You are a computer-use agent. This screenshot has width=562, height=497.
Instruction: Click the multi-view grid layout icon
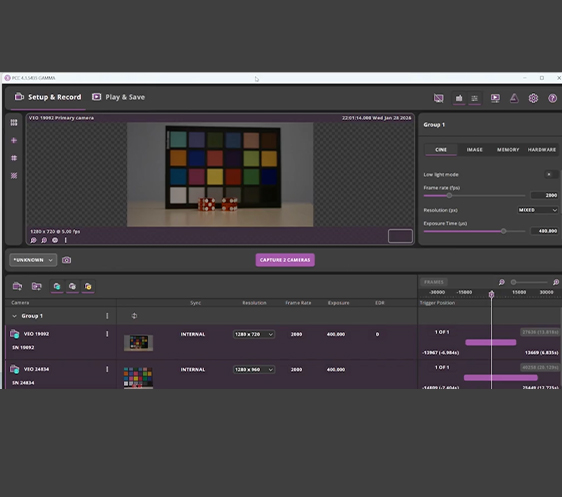[14, 123]
